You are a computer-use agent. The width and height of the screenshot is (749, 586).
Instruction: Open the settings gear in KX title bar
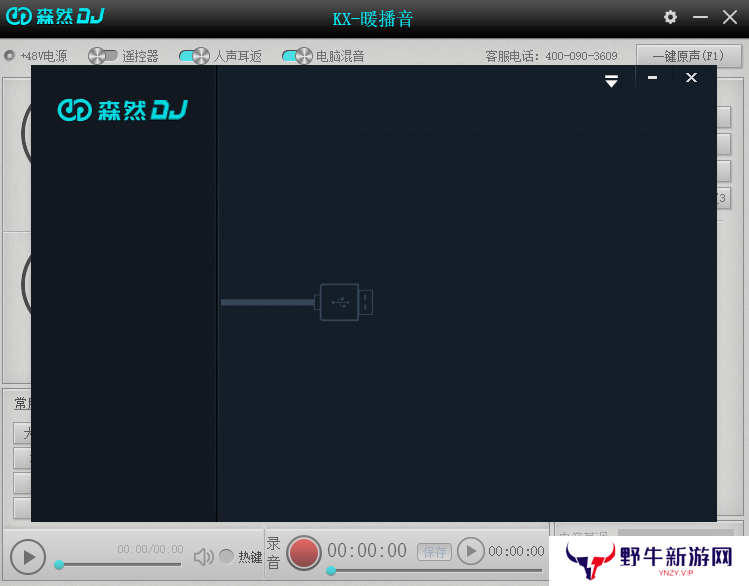(x=670, y=17)
